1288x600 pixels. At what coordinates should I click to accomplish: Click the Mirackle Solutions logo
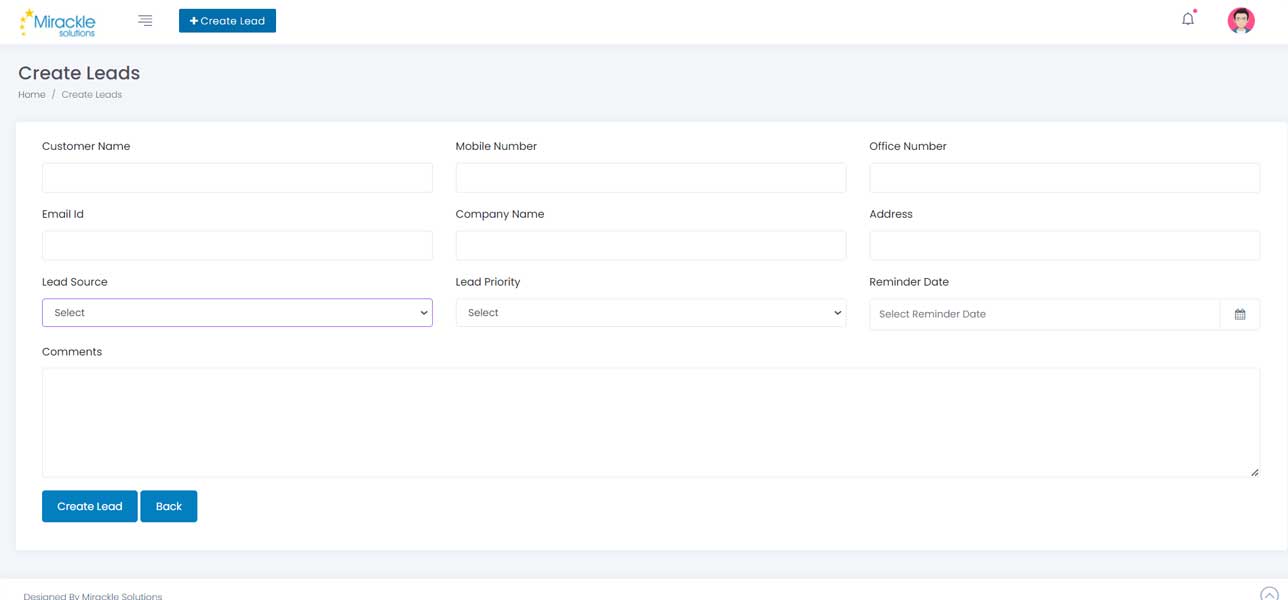(58, 22)
